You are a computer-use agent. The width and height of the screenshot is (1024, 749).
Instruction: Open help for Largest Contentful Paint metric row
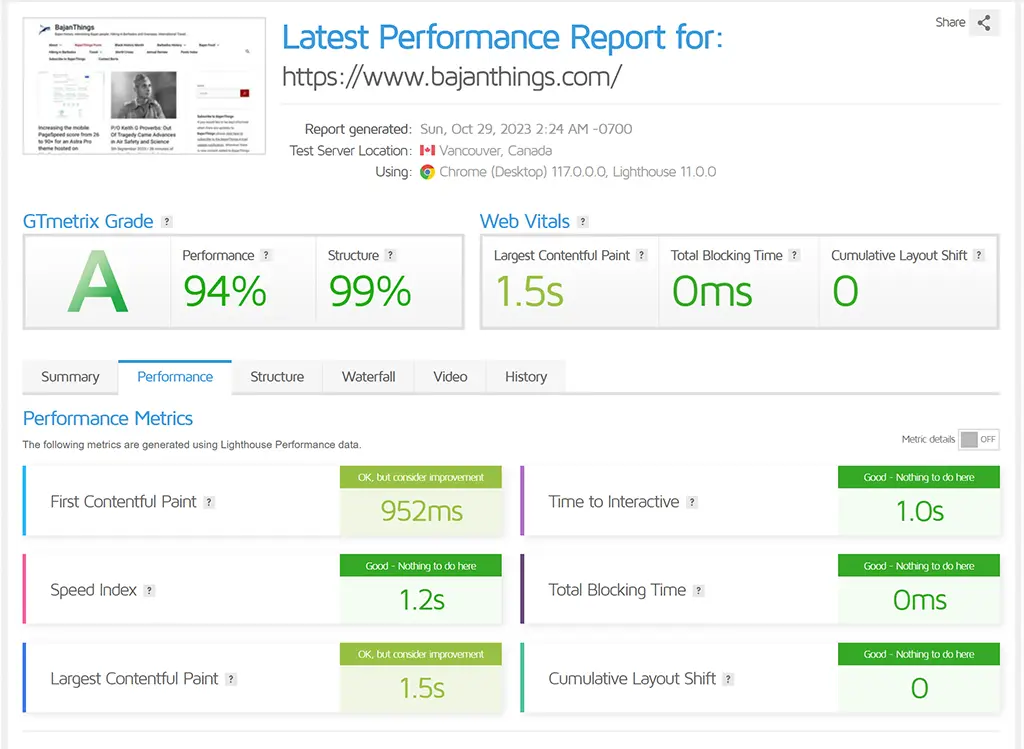[x=231, y=679]
